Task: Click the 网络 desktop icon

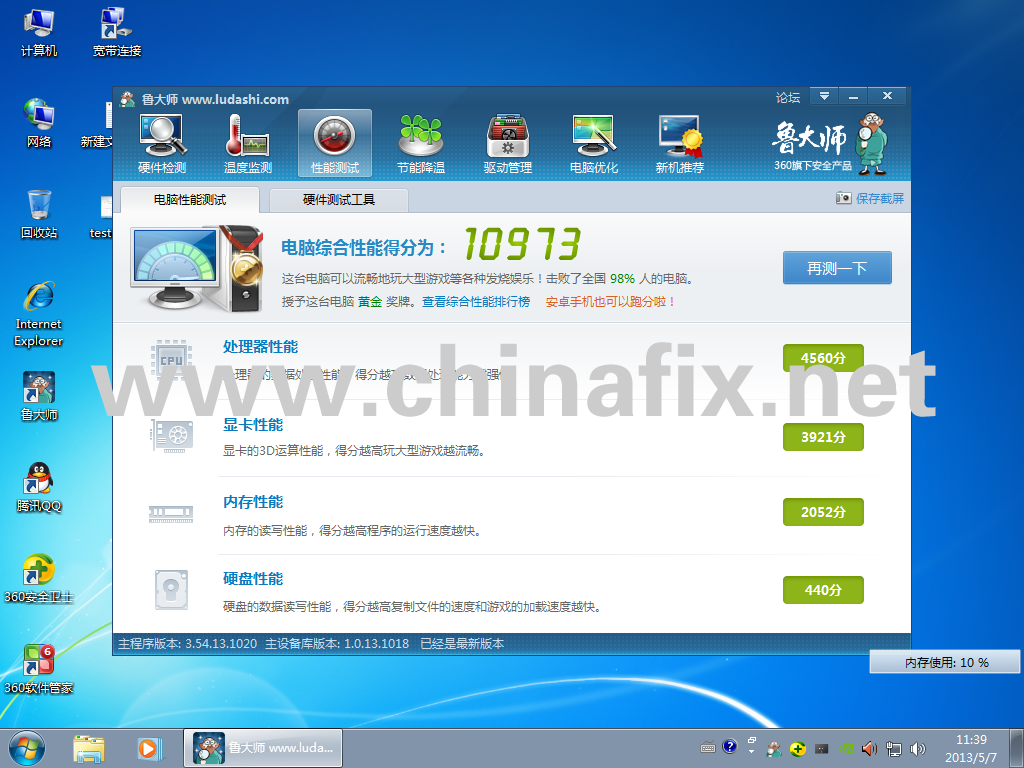Action: (x=39, y=123)
